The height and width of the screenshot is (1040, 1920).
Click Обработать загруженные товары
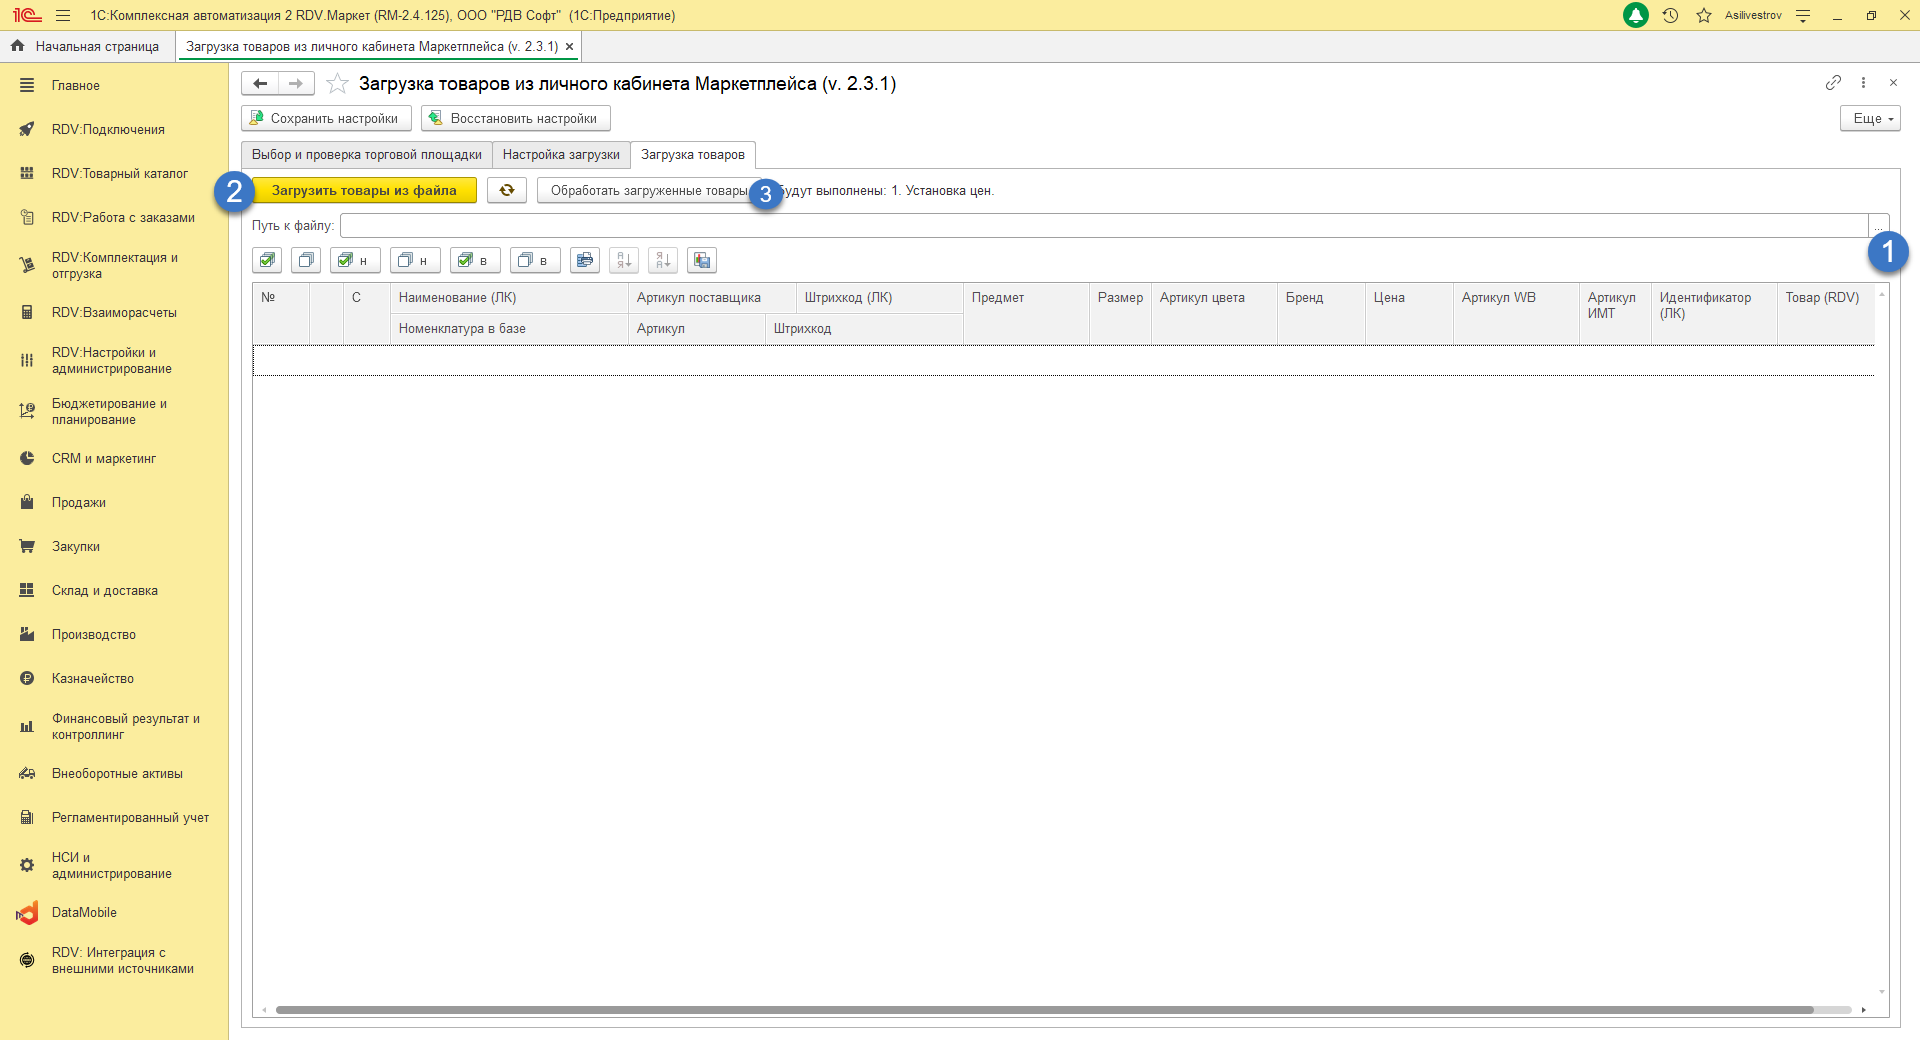pyautogui.click(x=649, y=190)
